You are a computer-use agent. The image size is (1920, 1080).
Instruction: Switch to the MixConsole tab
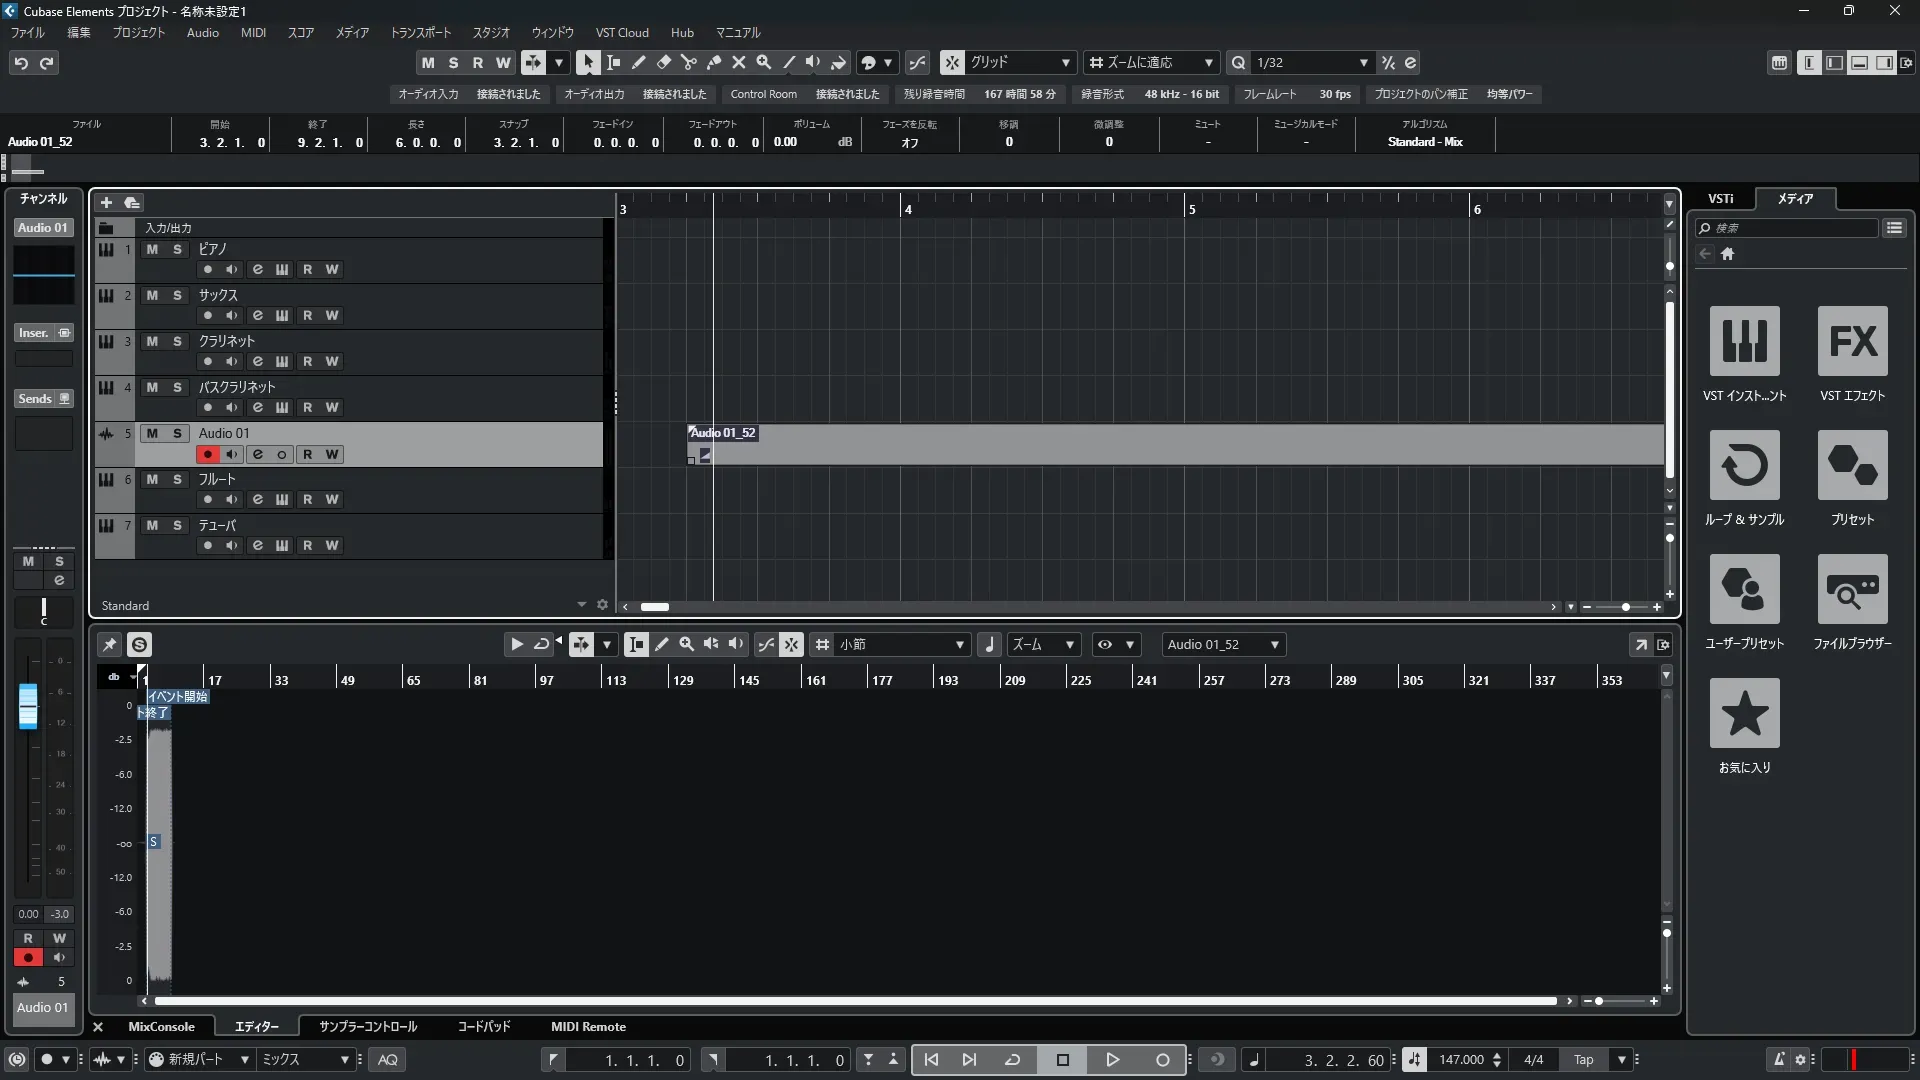pos(161,1026)
